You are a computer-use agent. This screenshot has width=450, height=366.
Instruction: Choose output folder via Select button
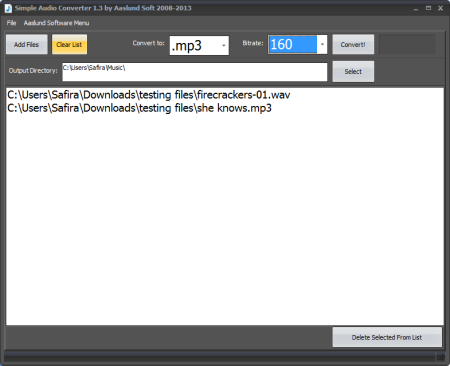353,71
